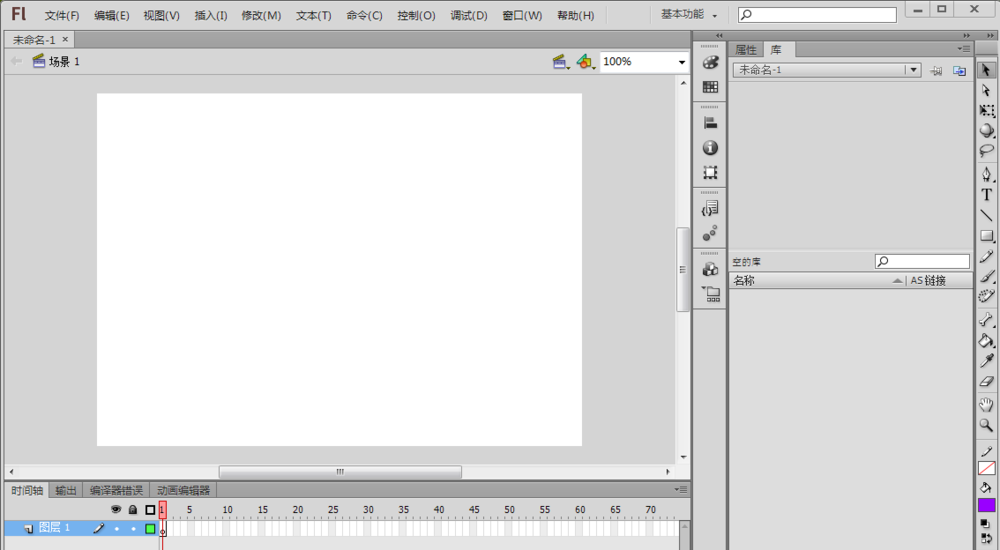Image resolution: width=1000 pixels, height=550 pixels.
Task: Open the Project panel folder icon
Action: coord(710,294)
